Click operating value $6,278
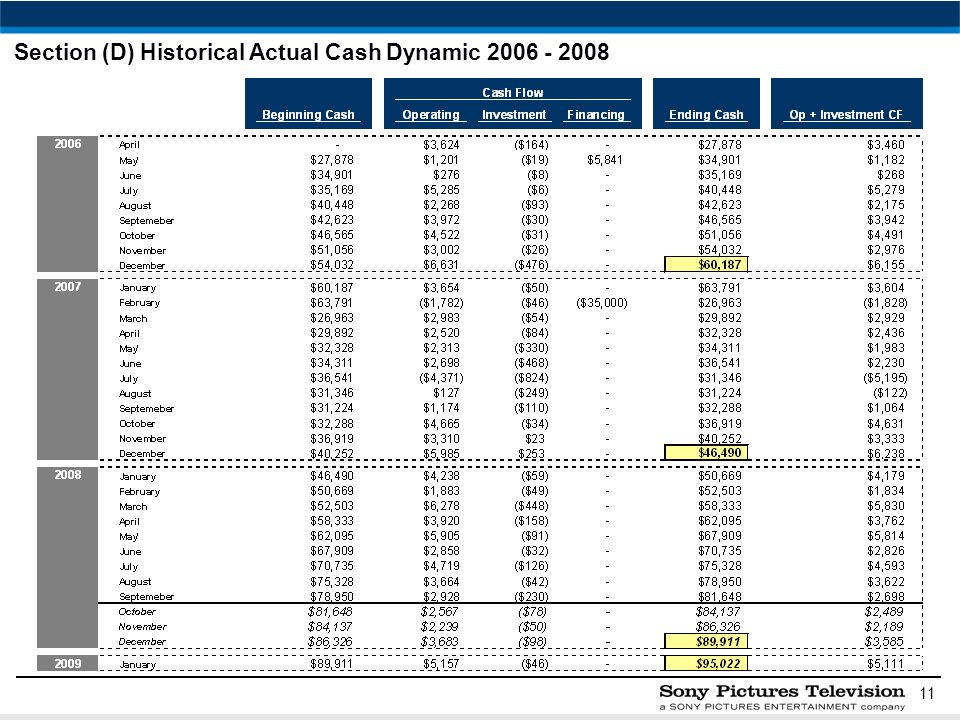The image size is (960, 720). [441, 506]
